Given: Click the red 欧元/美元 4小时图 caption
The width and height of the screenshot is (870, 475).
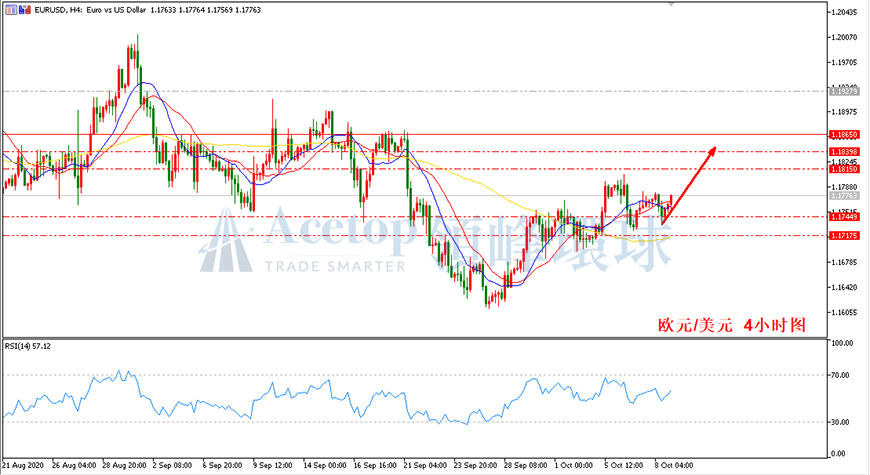Looking at the screenshot, I should [x=732, y=325].
